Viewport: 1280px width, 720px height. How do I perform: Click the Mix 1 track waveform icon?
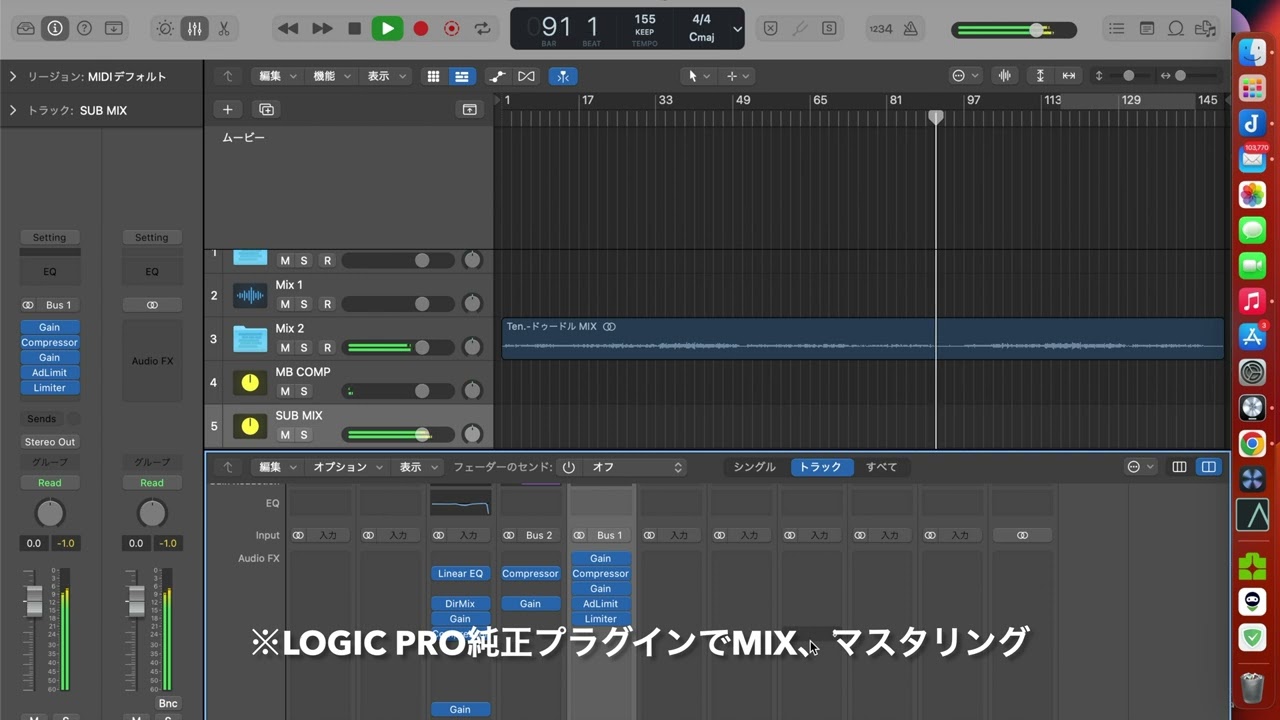coord(250,295)
